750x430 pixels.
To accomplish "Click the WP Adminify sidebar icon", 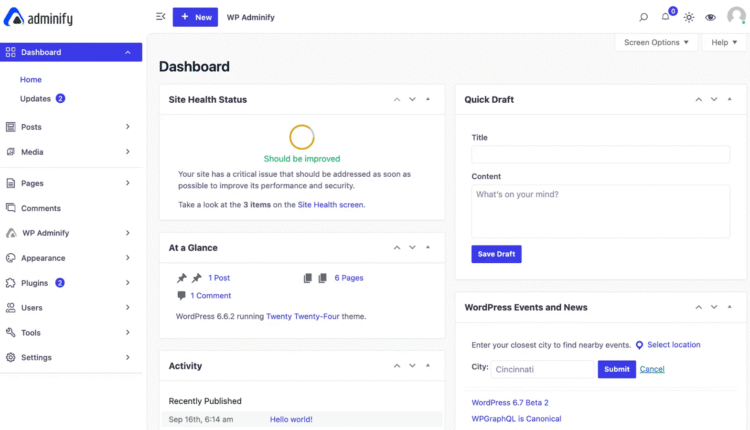I will [11, 233].
